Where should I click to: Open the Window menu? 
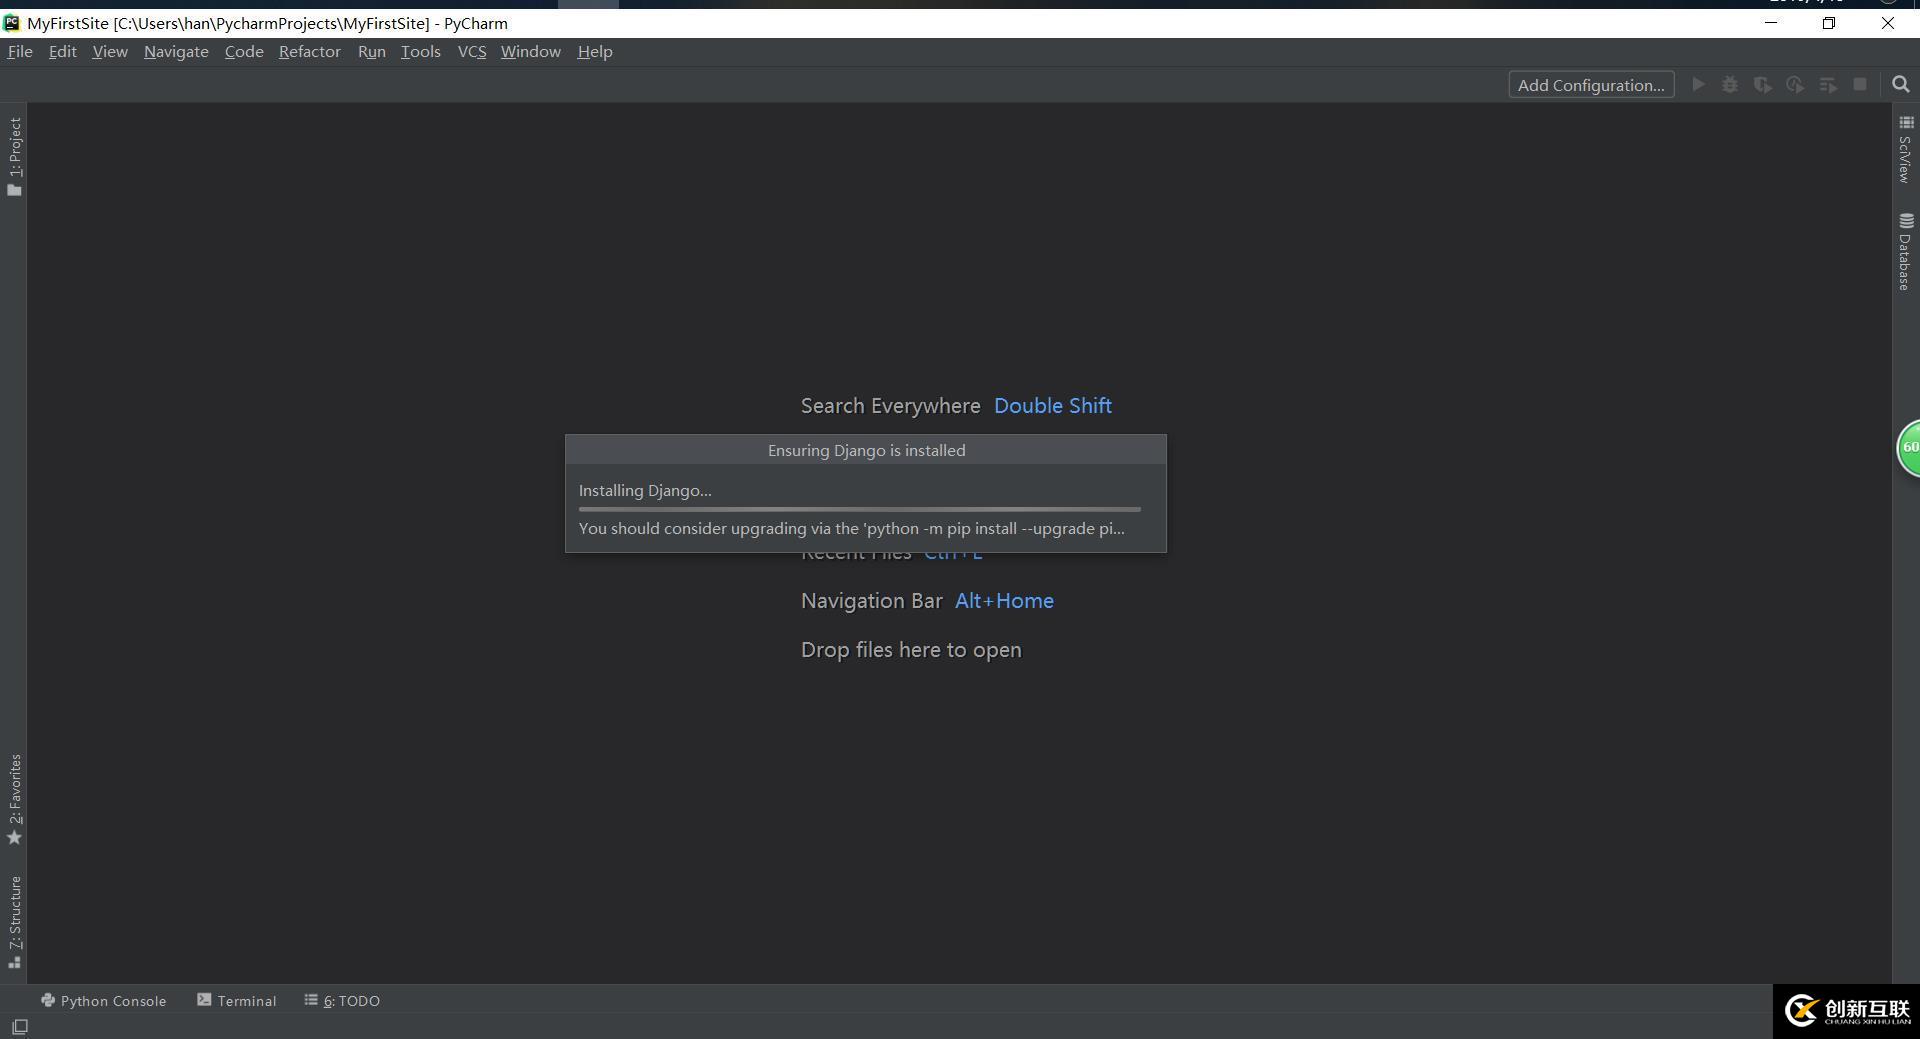[x=531, y=52]
